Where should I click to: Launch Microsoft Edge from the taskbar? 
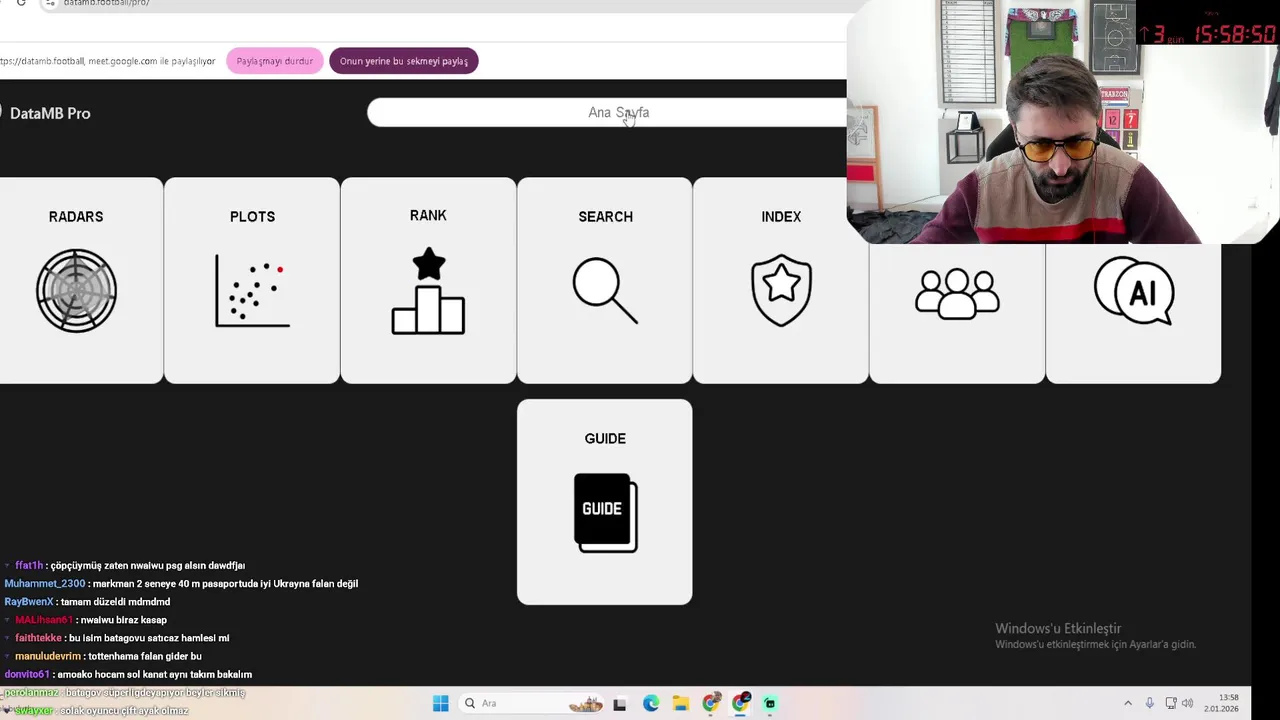click(651, 703)
